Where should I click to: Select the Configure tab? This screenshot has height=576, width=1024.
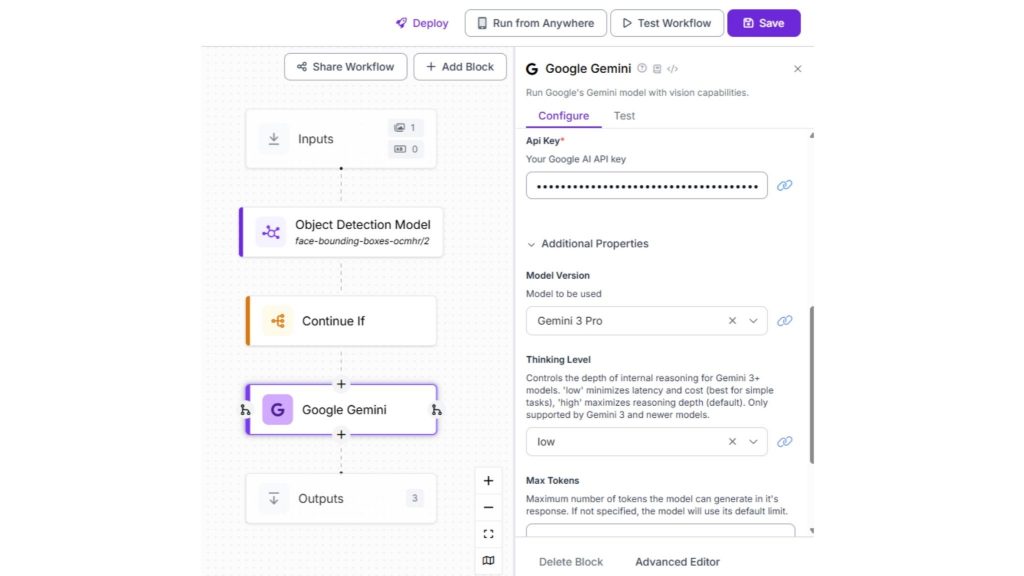[x=563, y=116]
